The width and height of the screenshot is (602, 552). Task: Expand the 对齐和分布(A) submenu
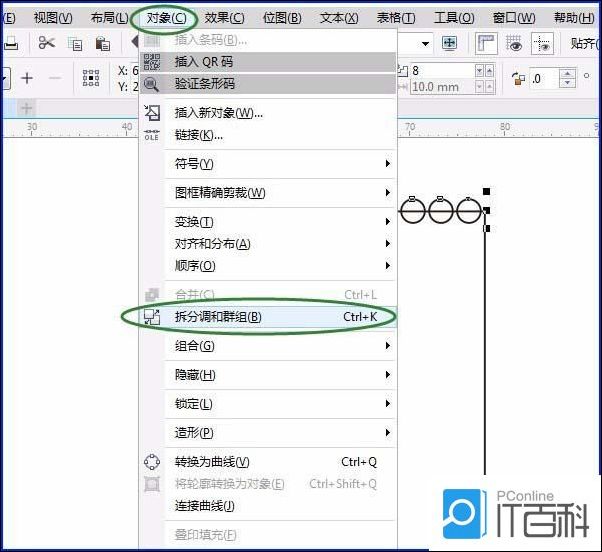coord(268,244)
